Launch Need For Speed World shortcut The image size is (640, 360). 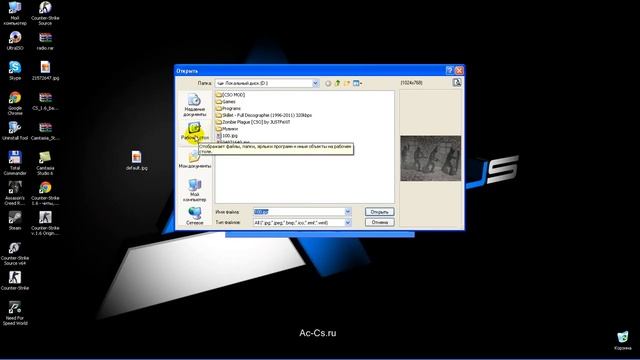tap(15, 313)
